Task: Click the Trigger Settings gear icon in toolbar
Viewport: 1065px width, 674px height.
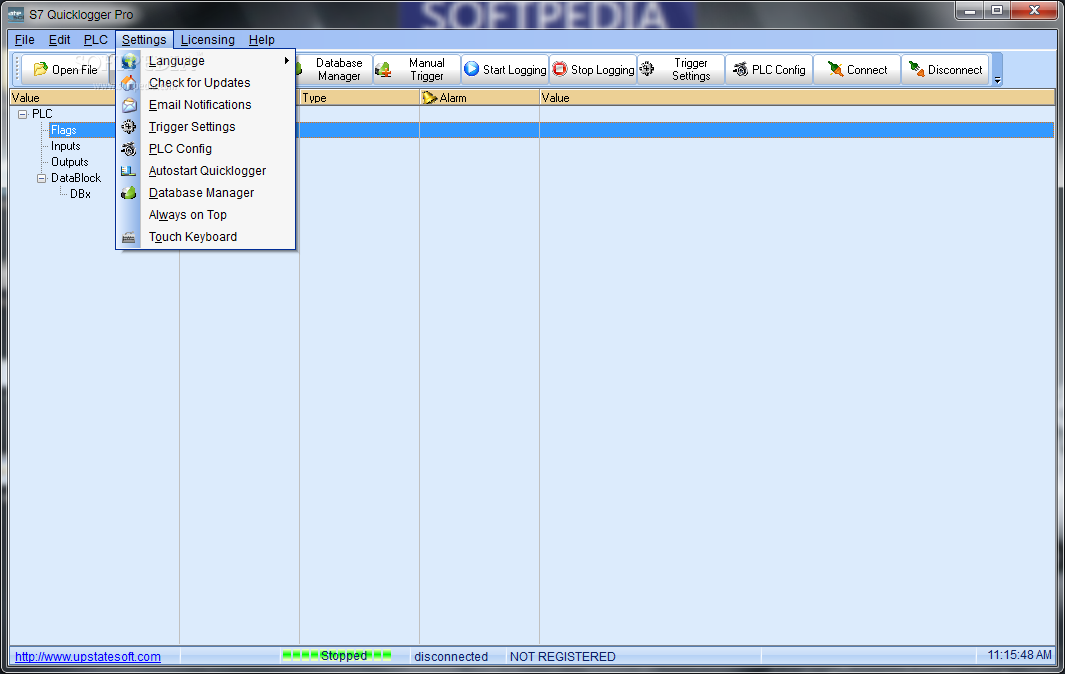Action: pos(647,69)
